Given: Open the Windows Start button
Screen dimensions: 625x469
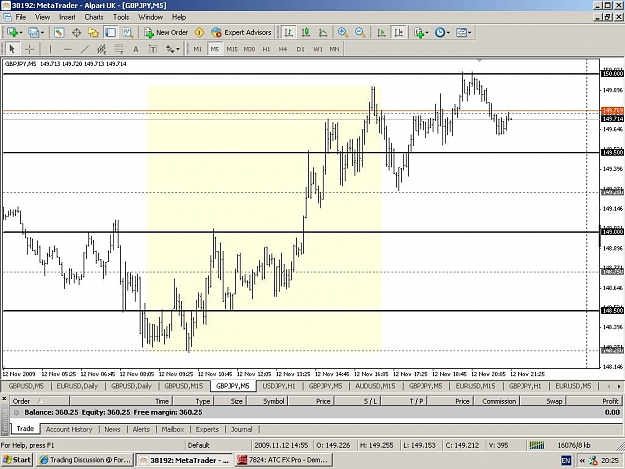Looking at the screenshot, I should (17, 460).
